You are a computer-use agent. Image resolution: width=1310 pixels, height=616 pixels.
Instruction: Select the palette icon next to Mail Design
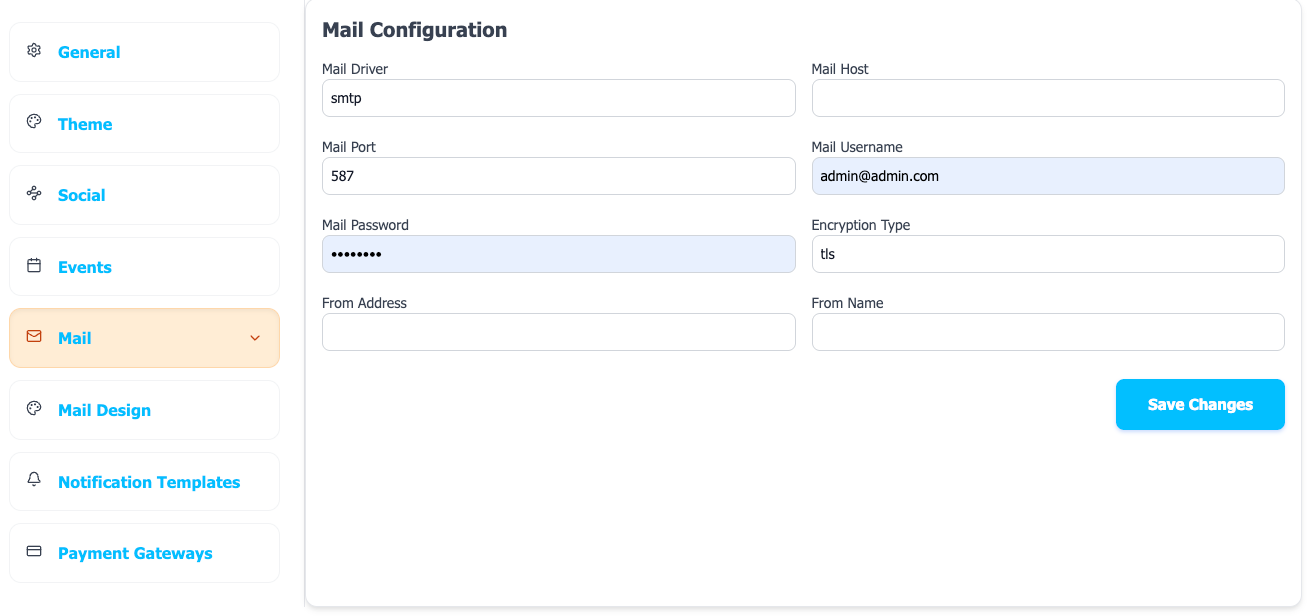pos(33,408)
